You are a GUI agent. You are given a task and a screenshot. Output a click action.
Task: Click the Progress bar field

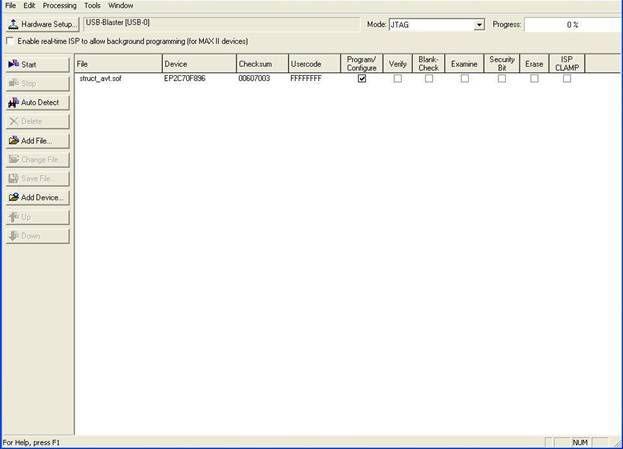[573, 24]
